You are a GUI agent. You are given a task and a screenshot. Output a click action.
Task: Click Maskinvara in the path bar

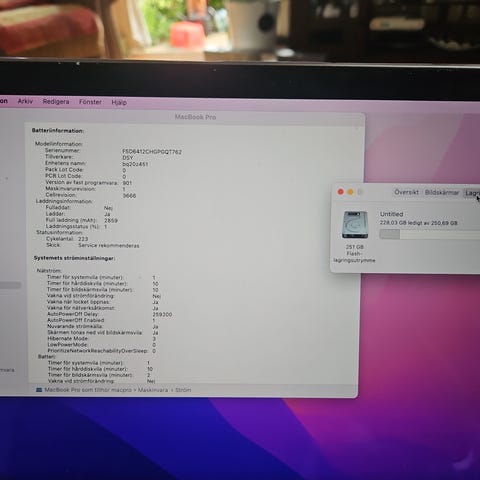pos(153,390)
